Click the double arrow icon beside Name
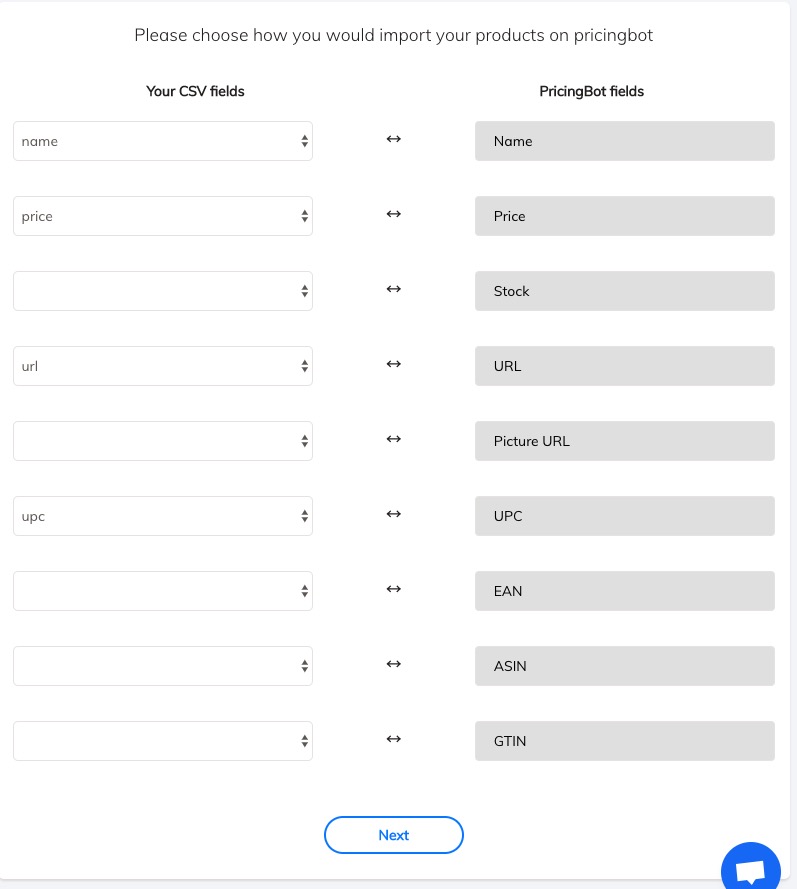 [394, 139]
